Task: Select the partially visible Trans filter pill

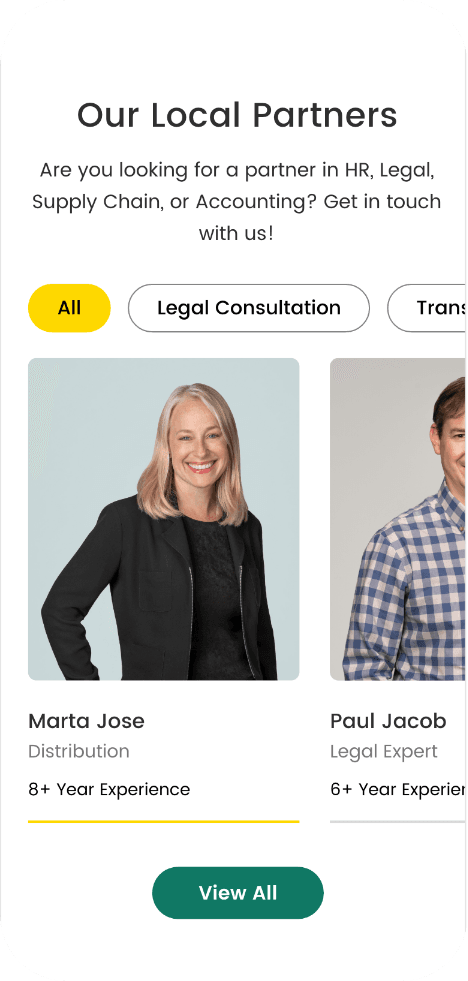Action: (x=427, y=308)
